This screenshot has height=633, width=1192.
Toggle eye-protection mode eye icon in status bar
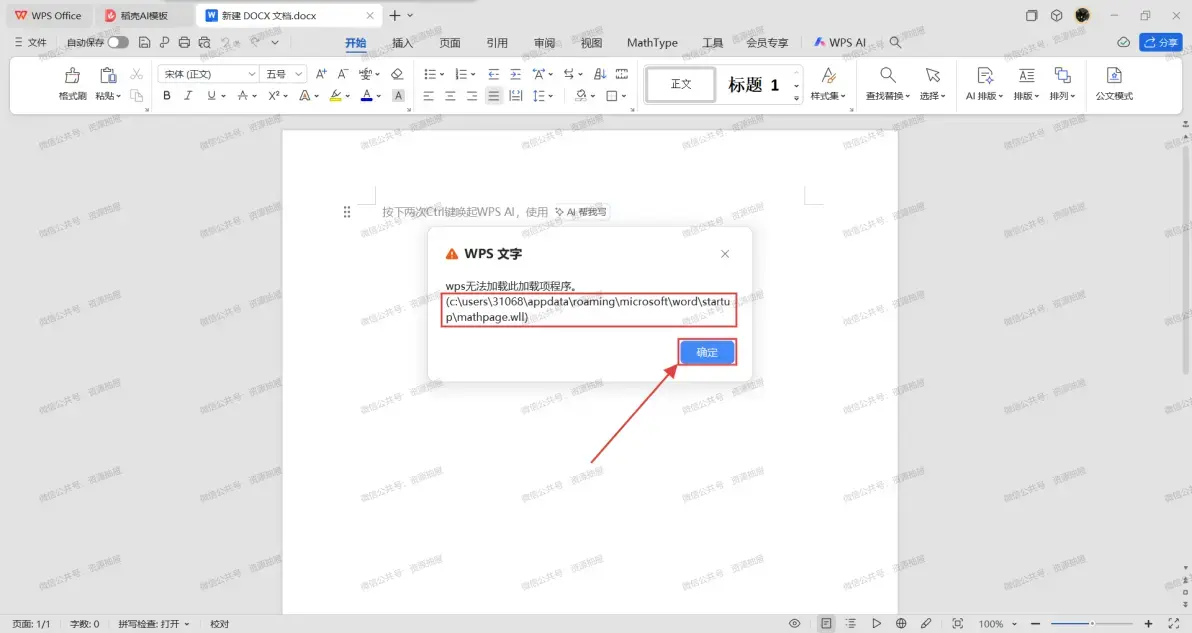click(794, 623)
